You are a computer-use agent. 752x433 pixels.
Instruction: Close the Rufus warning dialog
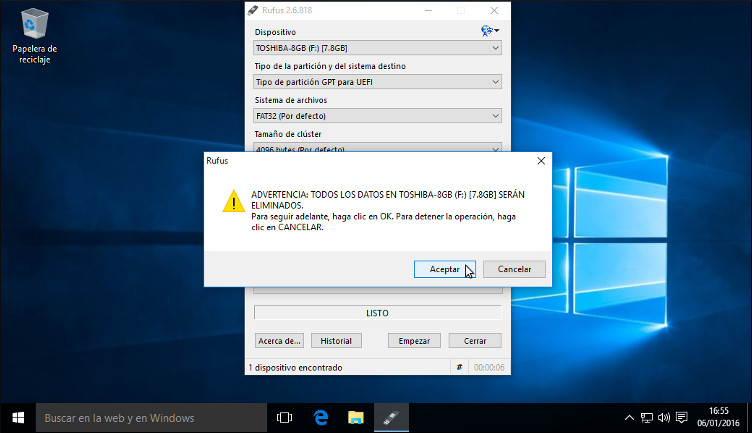(541, 161)
